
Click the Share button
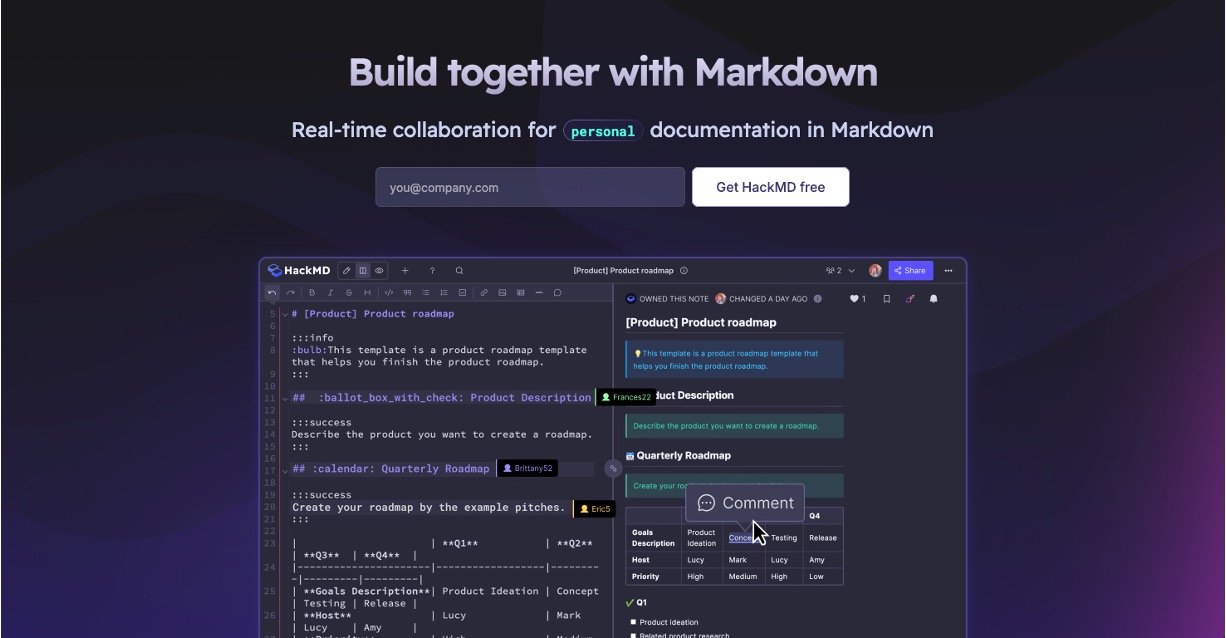click(910, 270)
